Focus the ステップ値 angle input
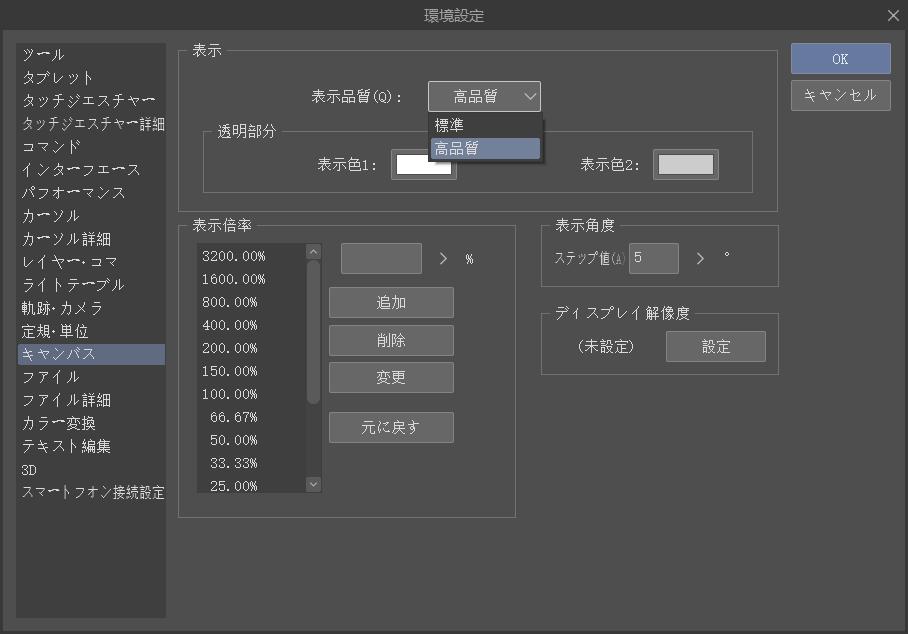Screen dimensions: 908x634 pos(654,258)
